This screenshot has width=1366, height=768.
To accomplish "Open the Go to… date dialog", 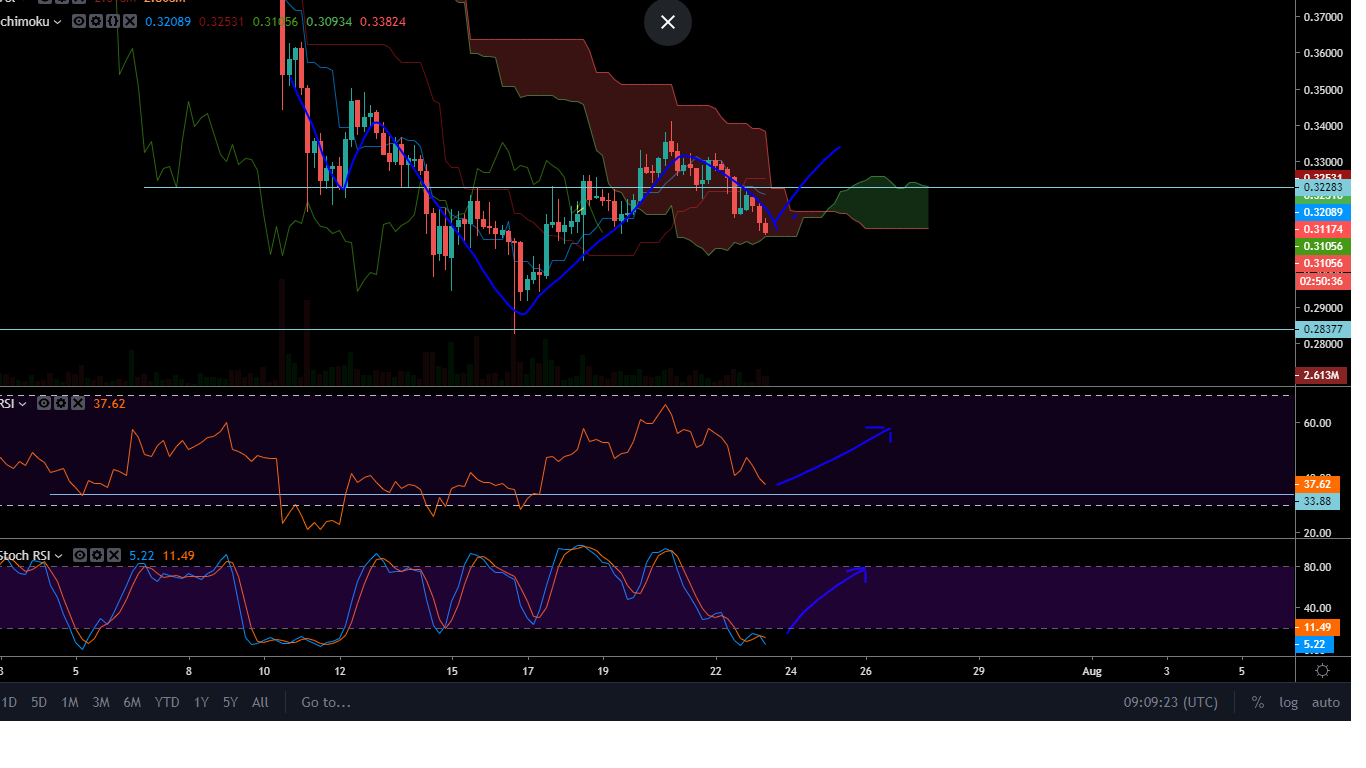I will coord(326,702).
